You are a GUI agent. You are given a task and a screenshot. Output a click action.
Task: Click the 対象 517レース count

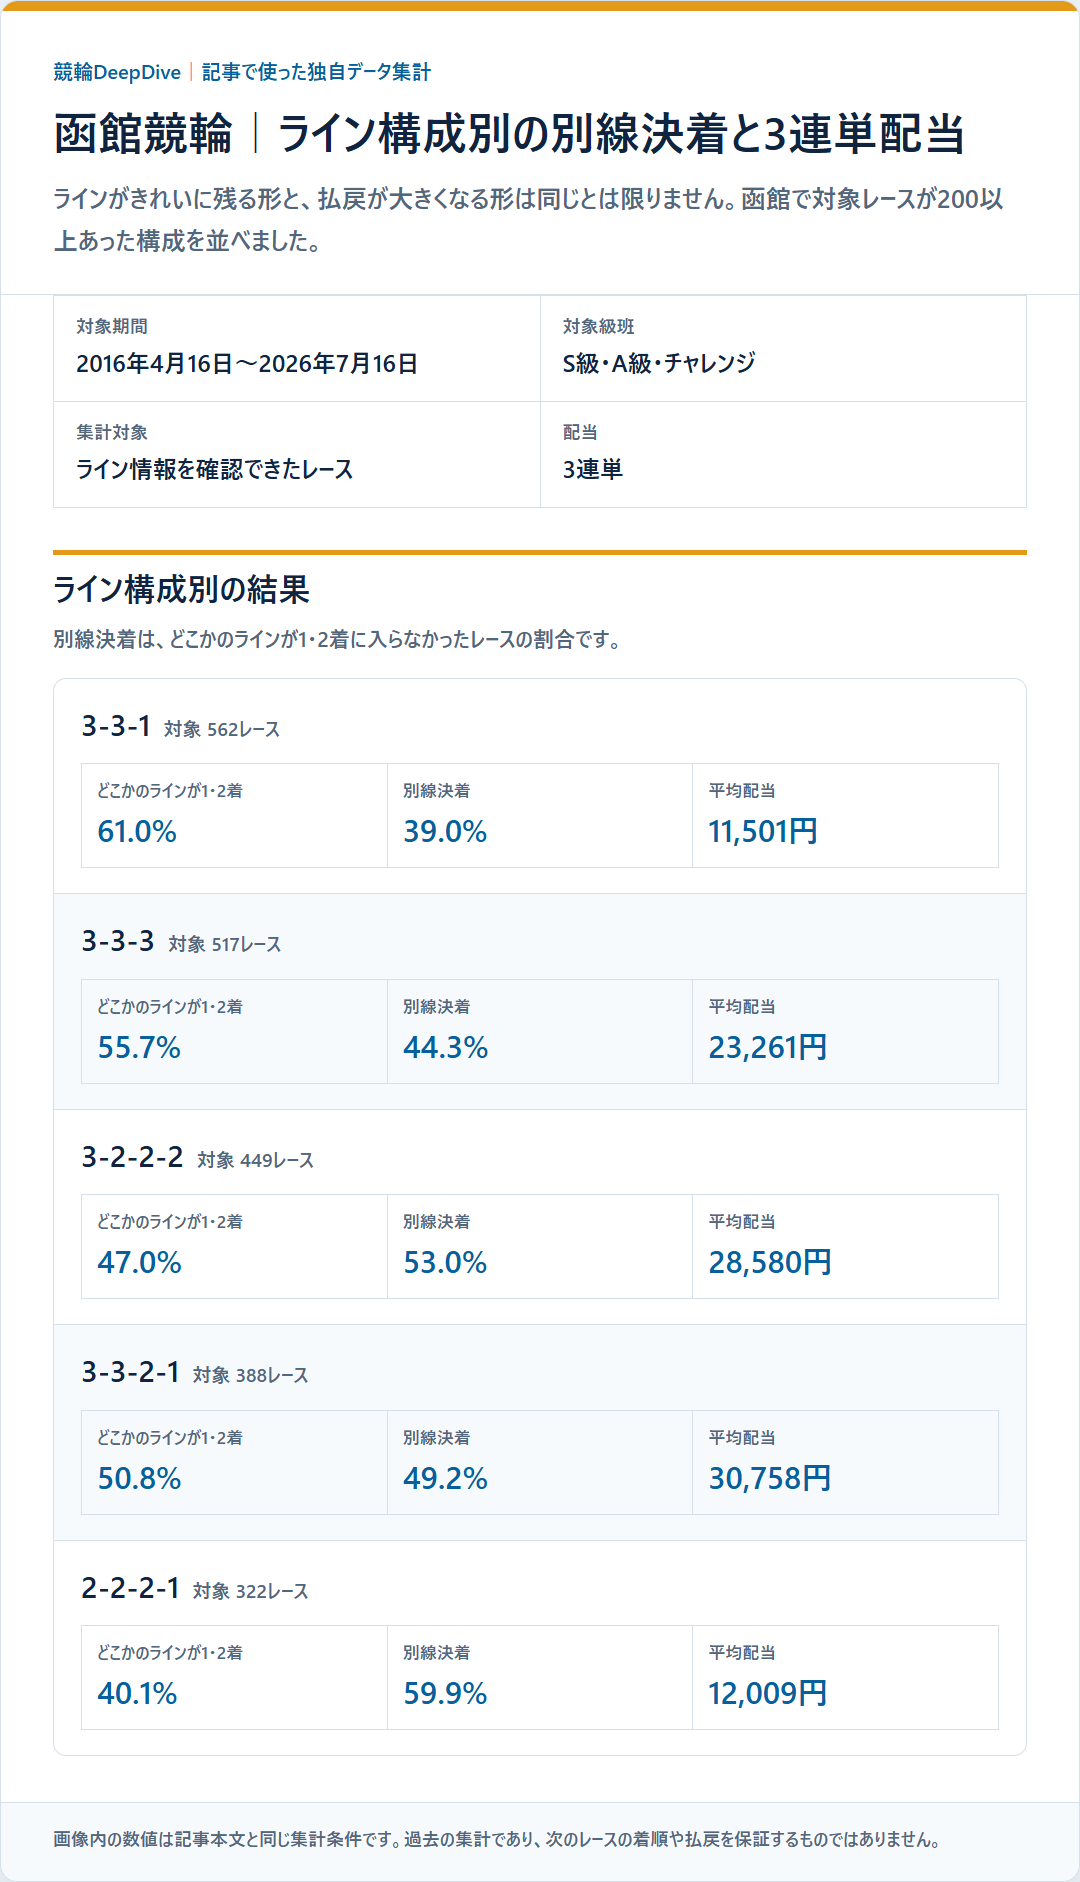(225, 944)
